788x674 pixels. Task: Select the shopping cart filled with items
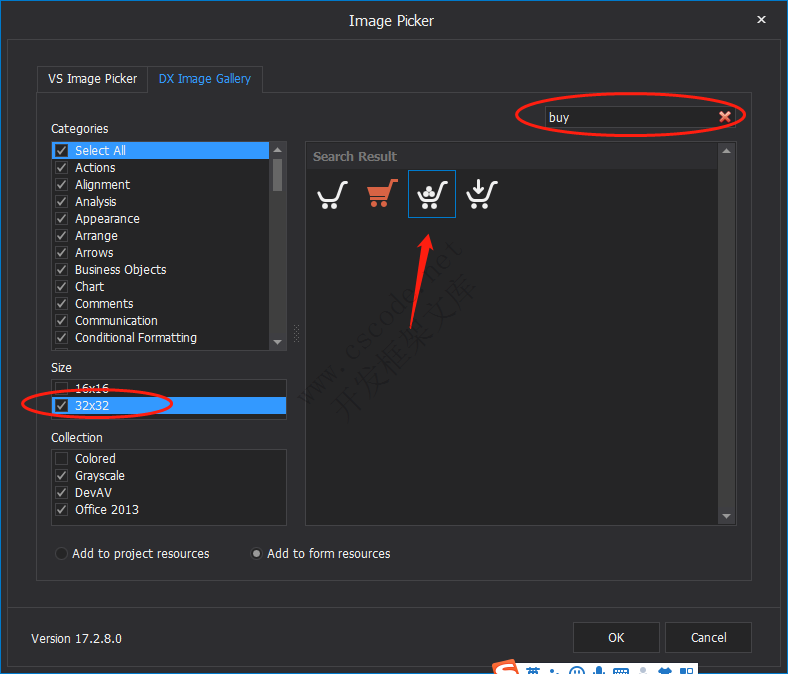coord(432,193)
